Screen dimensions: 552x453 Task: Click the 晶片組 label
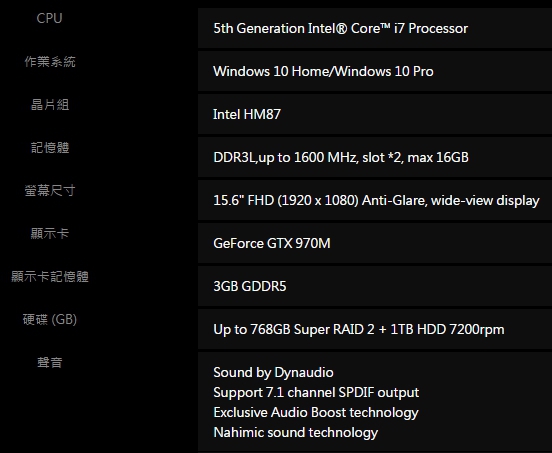tap(50, 105)
